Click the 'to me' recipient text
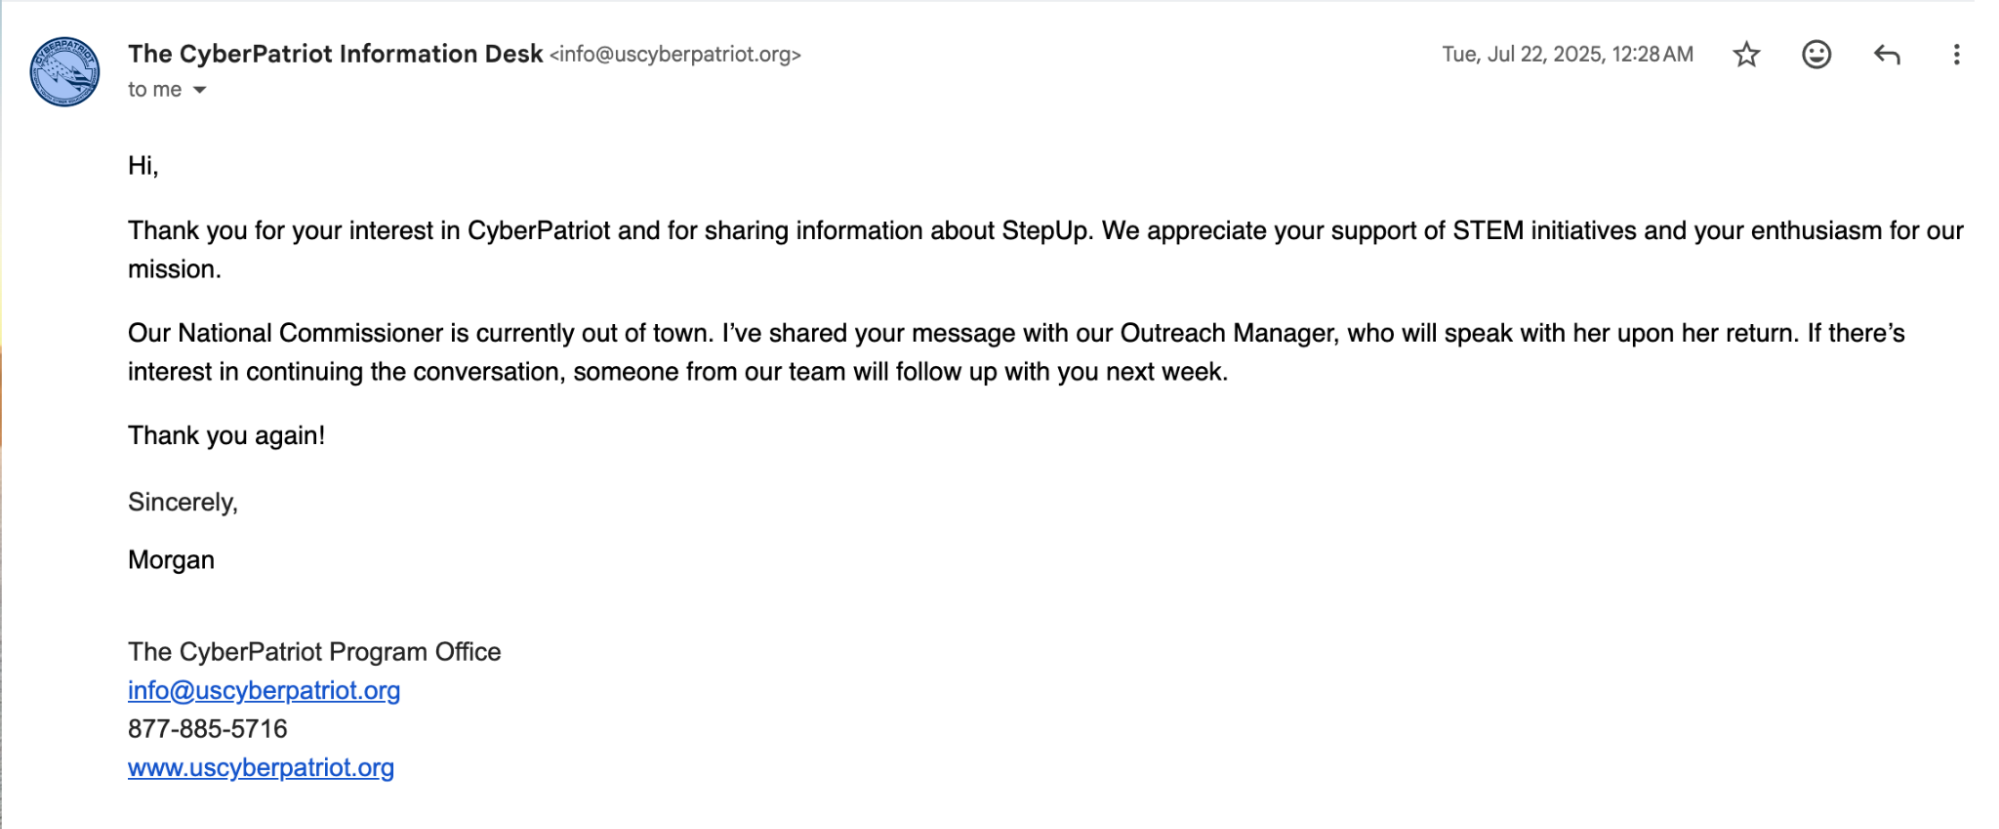 point(155,90)
